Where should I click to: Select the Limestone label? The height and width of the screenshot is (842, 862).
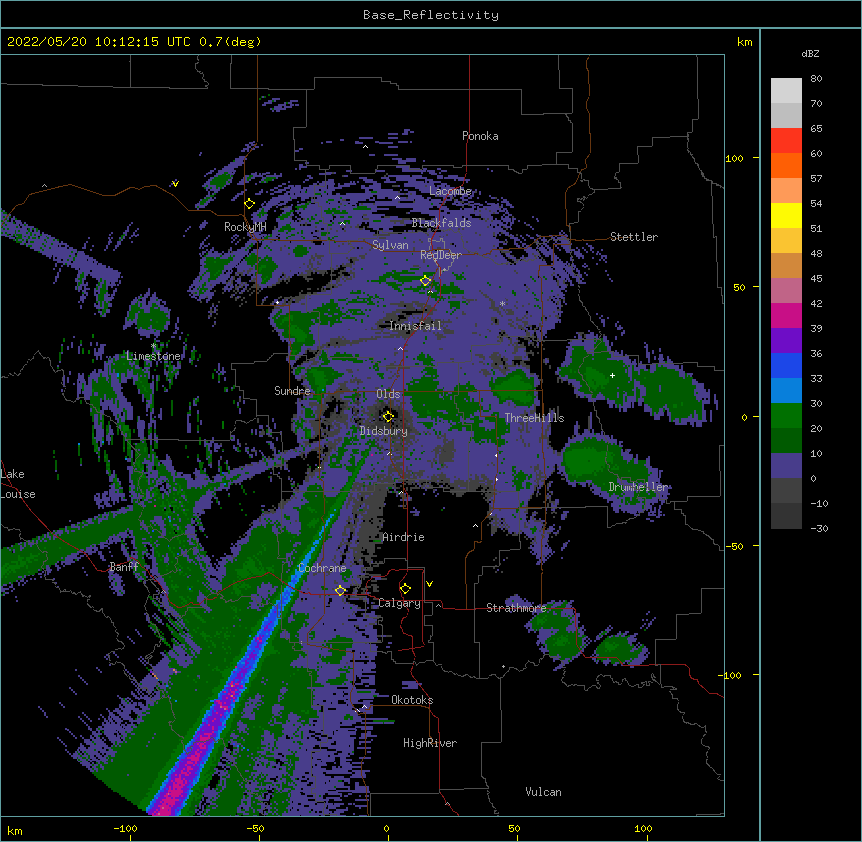[153, 356]
